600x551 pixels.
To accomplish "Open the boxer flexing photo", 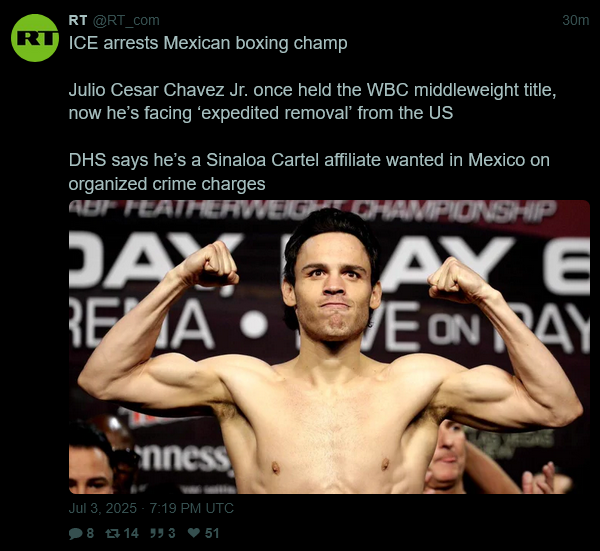I will (329, 347).
